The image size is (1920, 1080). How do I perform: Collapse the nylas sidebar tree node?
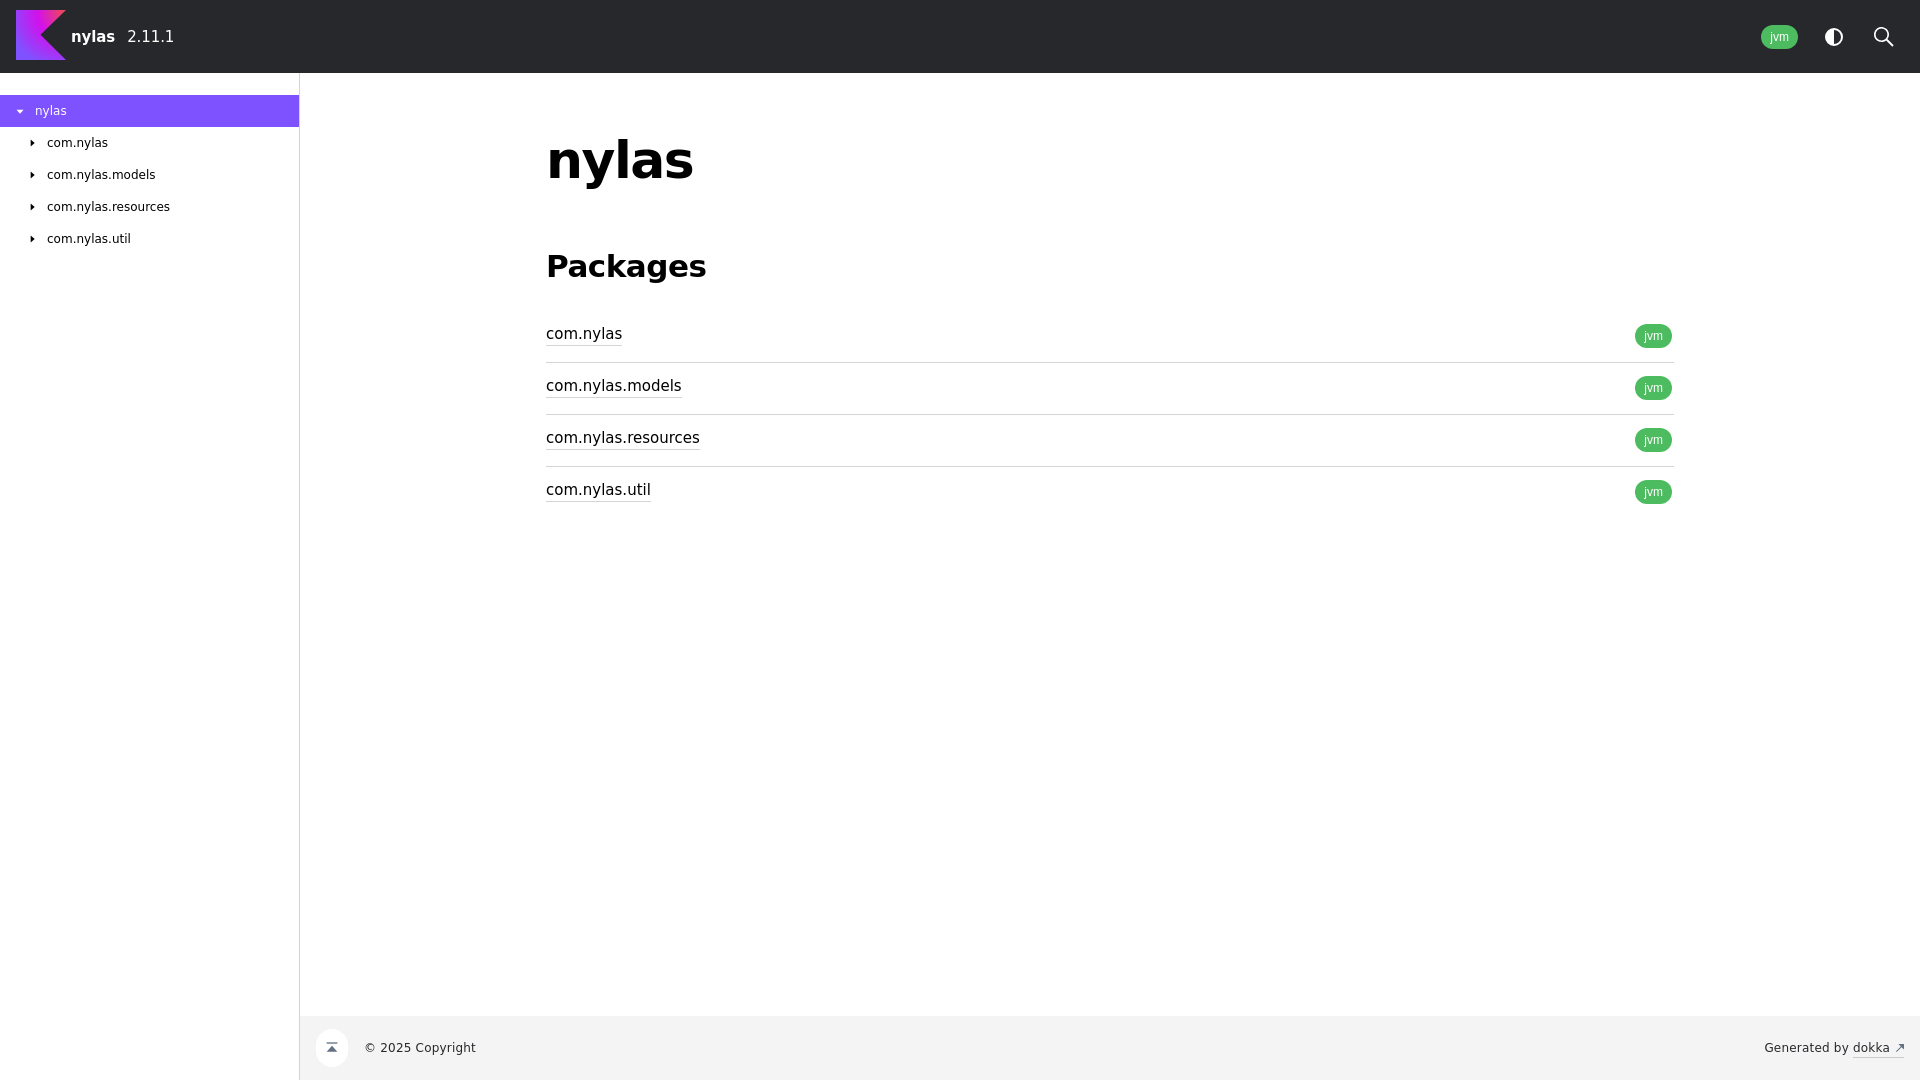point(20,111)
